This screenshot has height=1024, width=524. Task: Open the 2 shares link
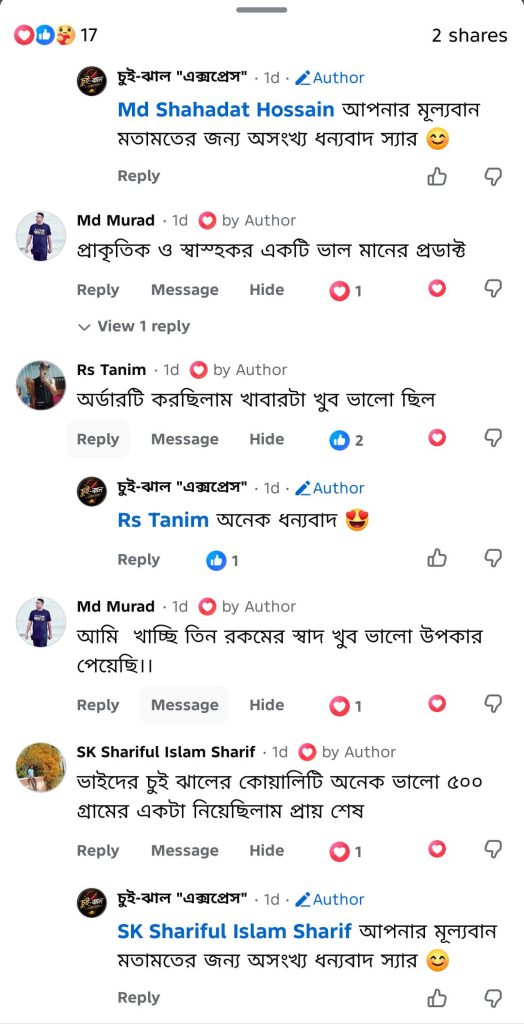[469, 35]
